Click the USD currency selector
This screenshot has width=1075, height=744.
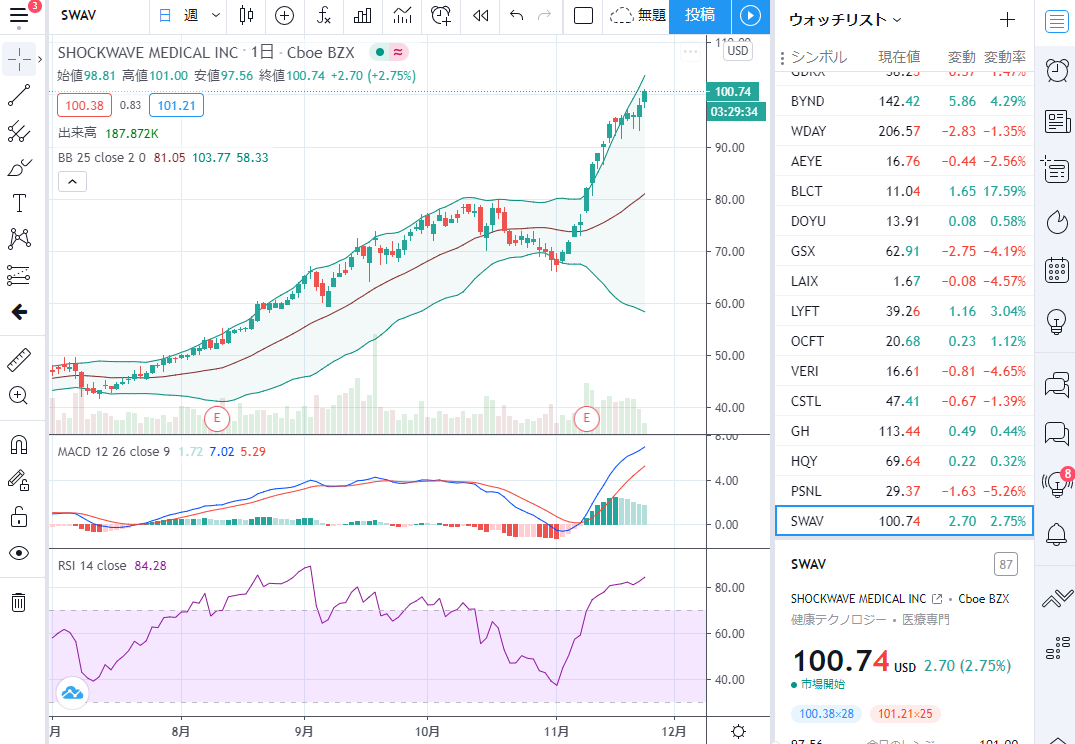pos(738,51)
